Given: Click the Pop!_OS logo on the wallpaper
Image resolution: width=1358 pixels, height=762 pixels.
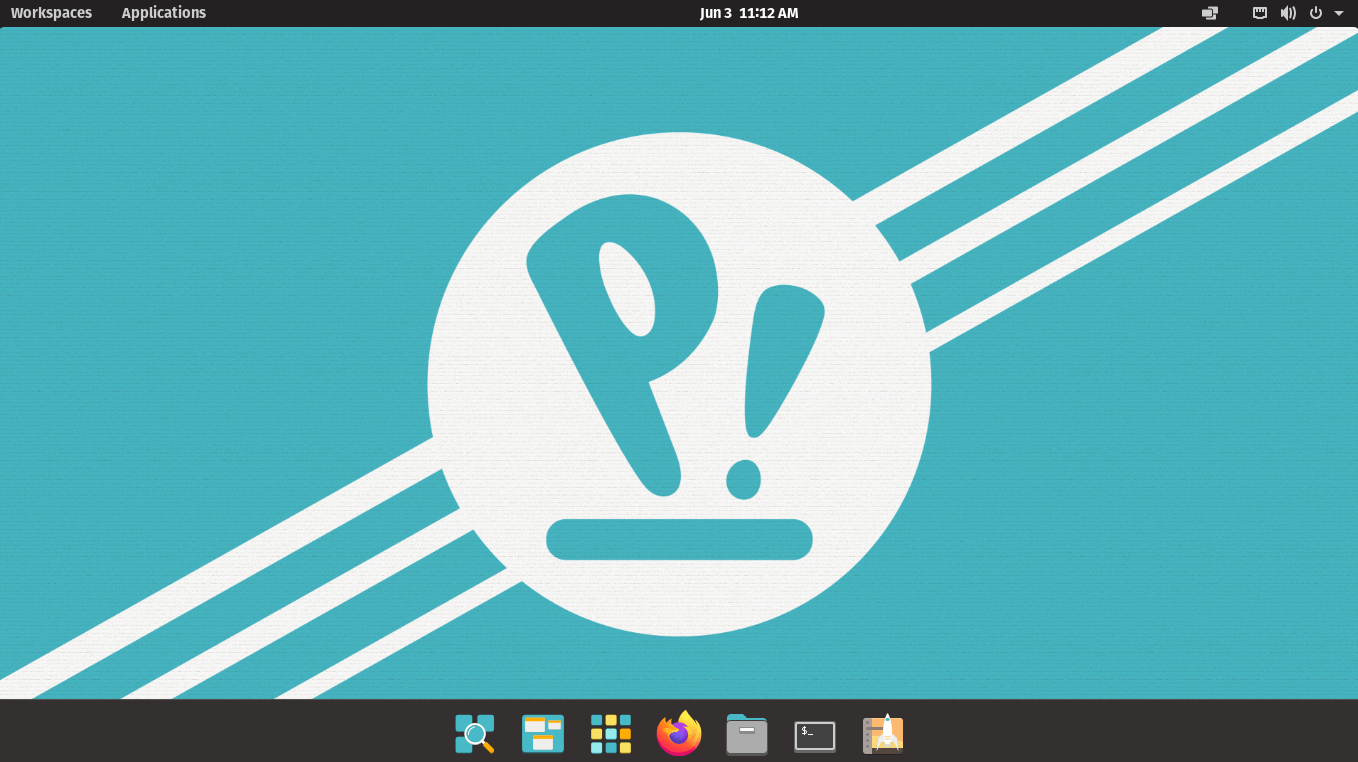Looking at the screenshot, I should coord(679,380).
